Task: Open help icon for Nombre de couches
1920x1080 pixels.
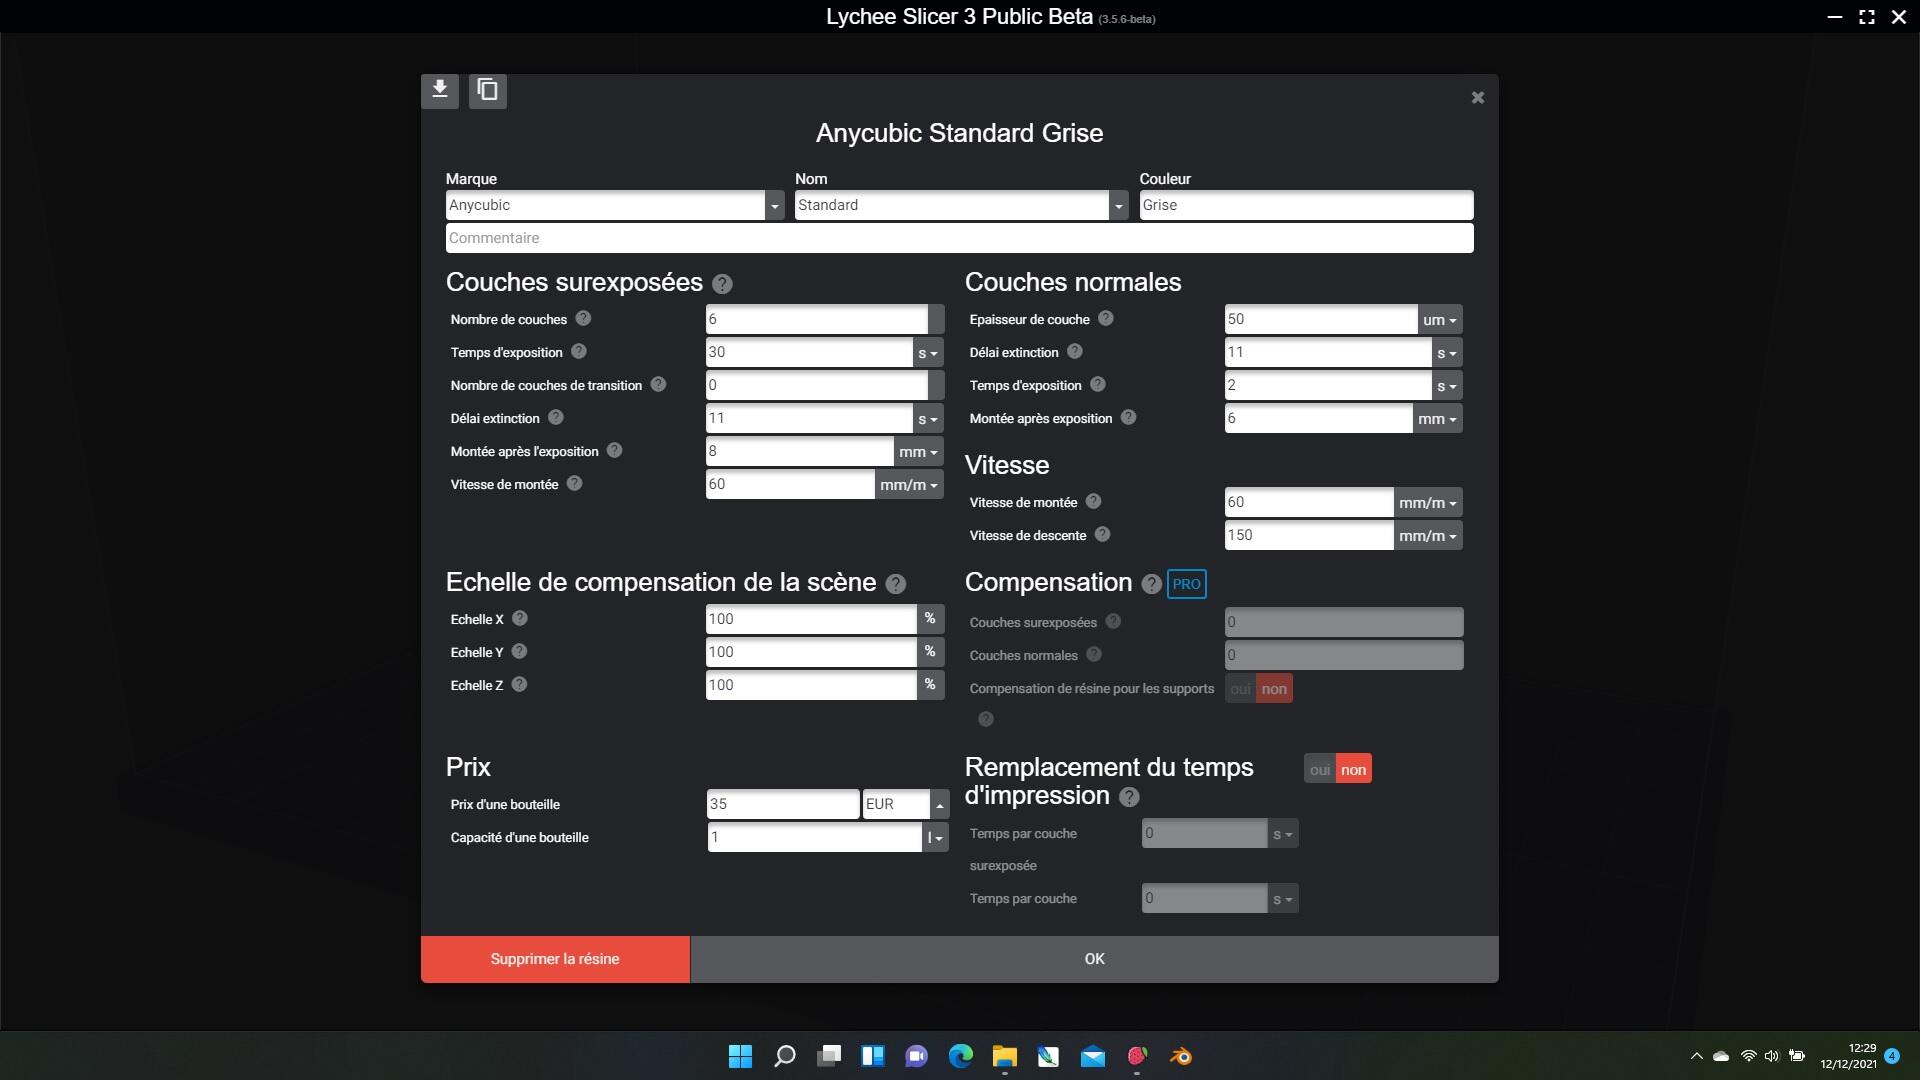Action: click(583, 318)
